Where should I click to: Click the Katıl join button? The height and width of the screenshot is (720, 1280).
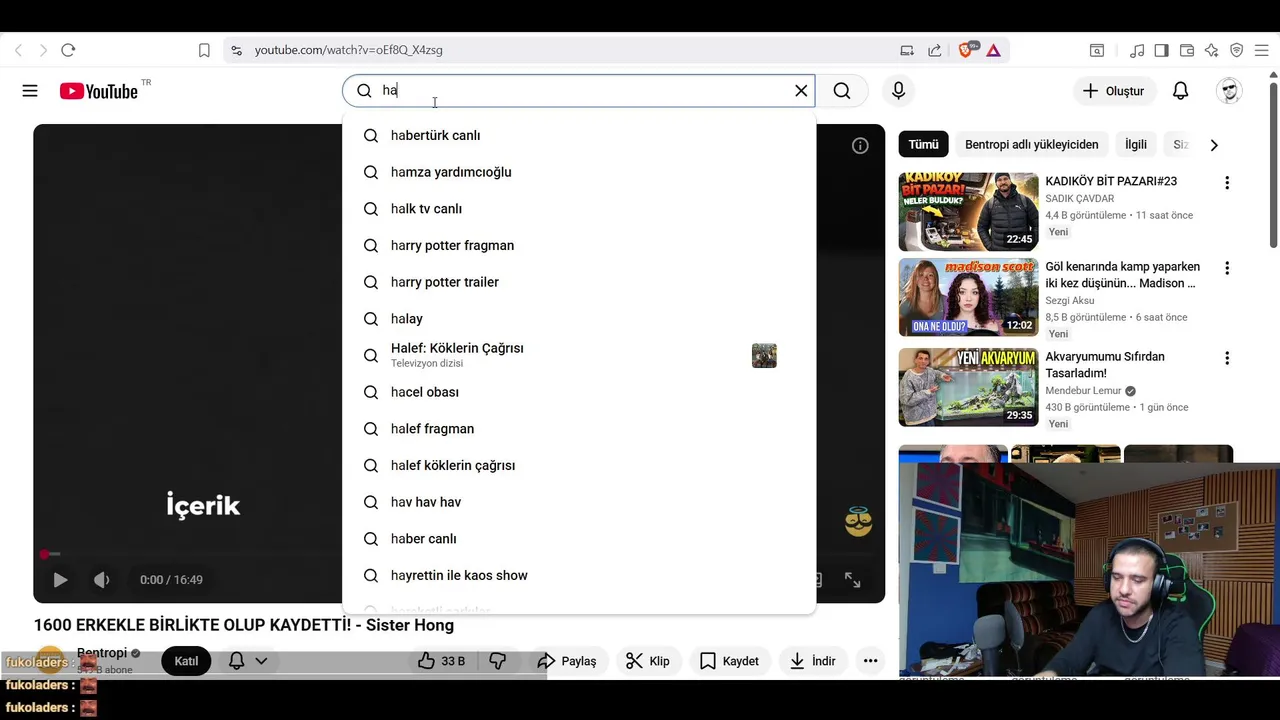pos(186,661)
